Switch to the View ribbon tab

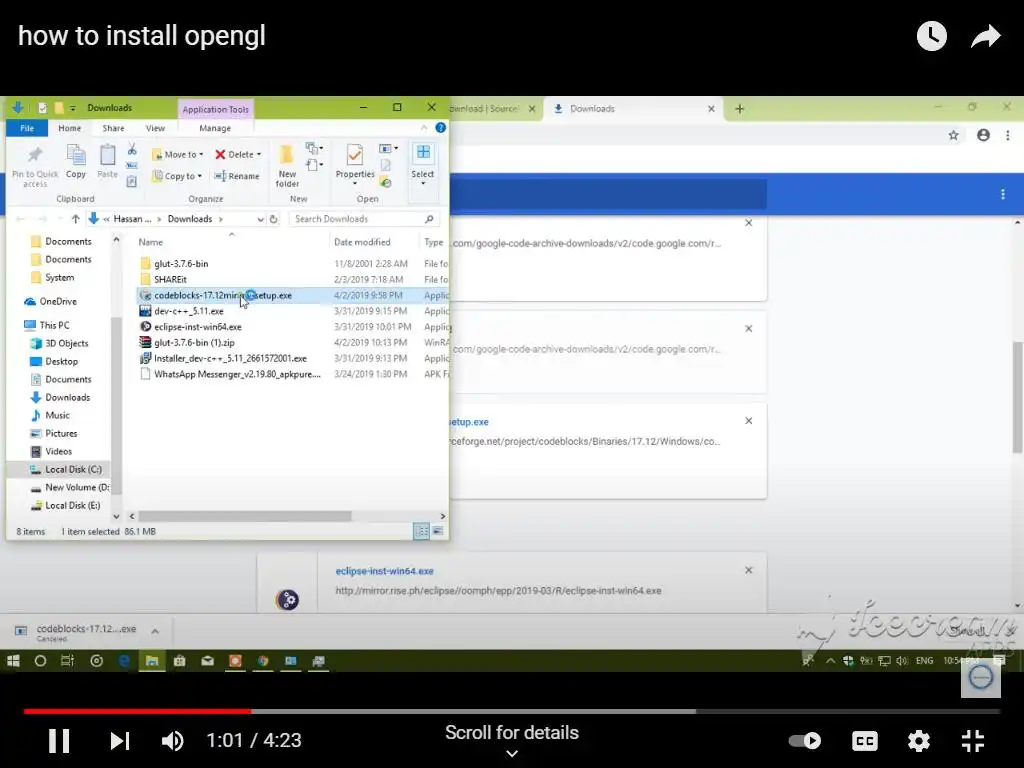point(155,128)
